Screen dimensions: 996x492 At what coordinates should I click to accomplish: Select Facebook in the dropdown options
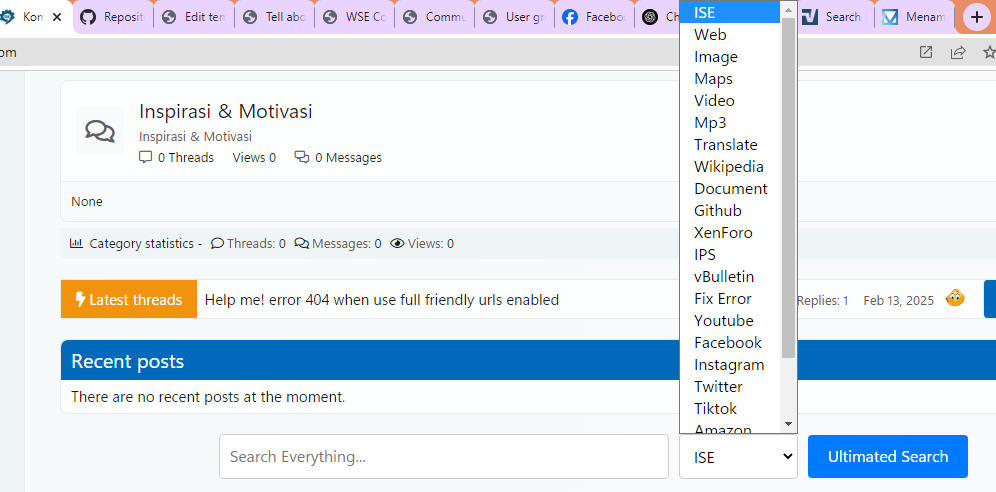coord(730,343)
